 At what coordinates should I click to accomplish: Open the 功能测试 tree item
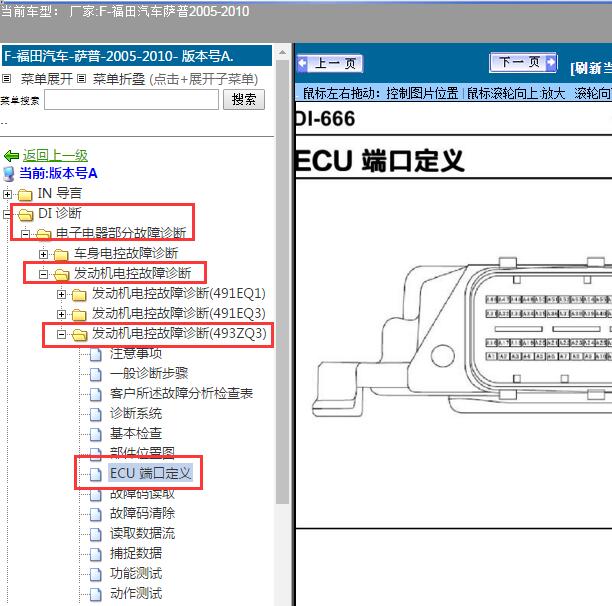click(136, 573)
